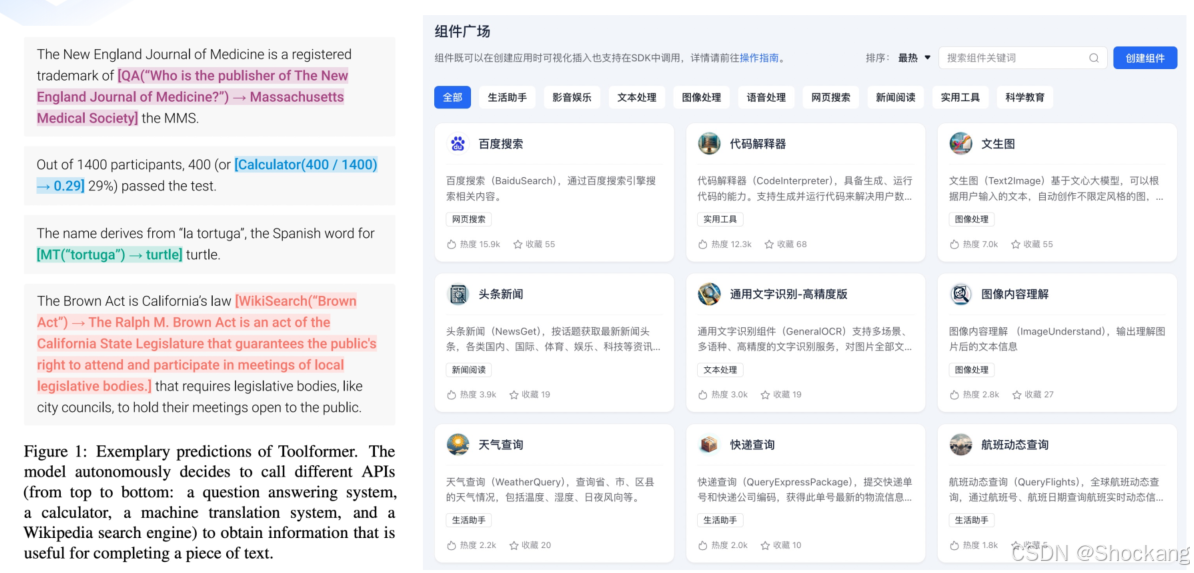Screen dimensions: 1194x573
Task: Click the 创建组件 button
Action: coord(1145,58)
